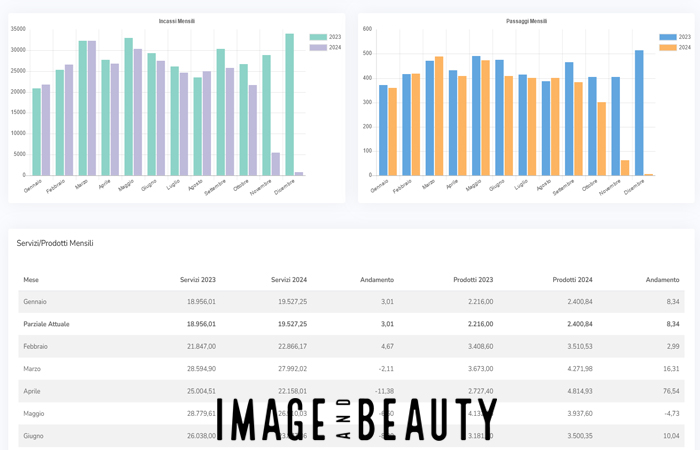The width and height of the screenshot is (700, 450).
Task: Toggle the 2023 series in Incassi Mensili legend
Action: [x=325, y=37]
